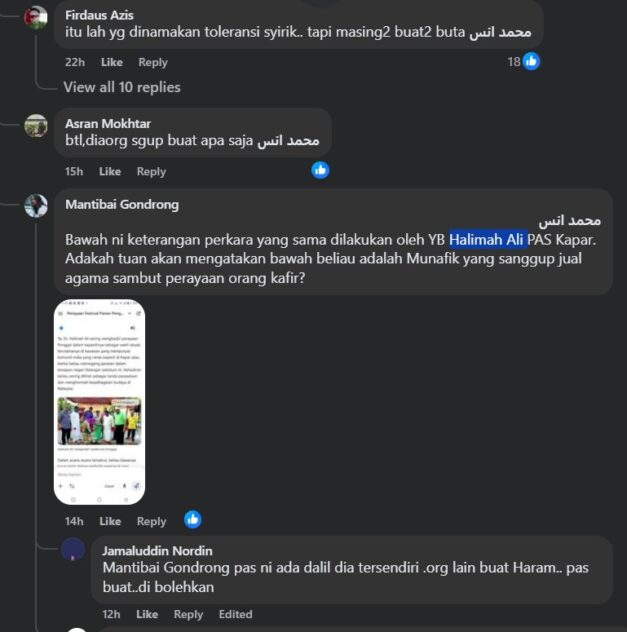Like Asran Mokhtar's comment
627x632 pixels.
point(110,172)
